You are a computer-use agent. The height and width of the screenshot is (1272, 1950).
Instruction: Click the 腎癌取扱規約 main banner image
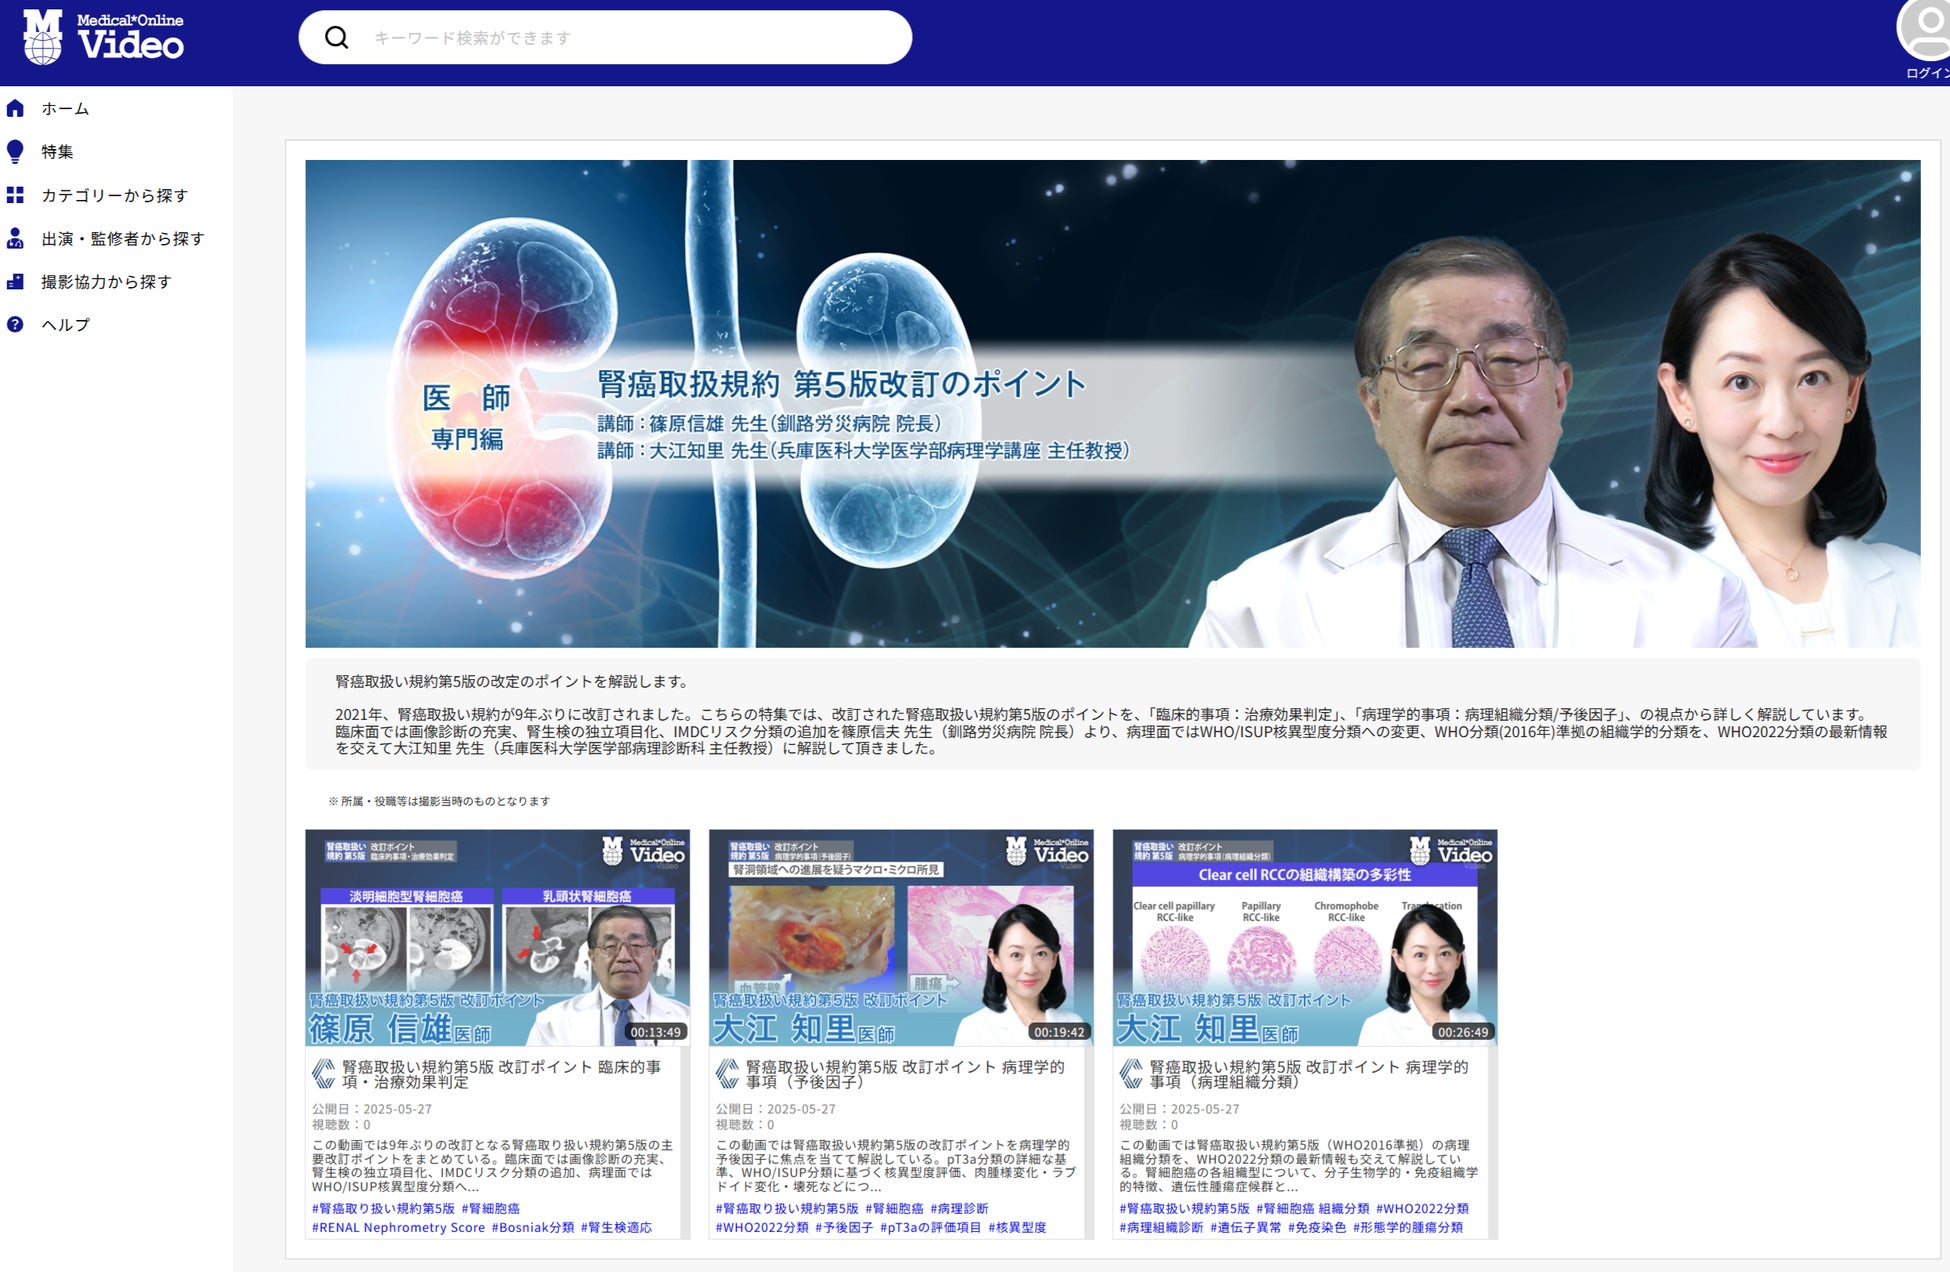(1112, 403)
